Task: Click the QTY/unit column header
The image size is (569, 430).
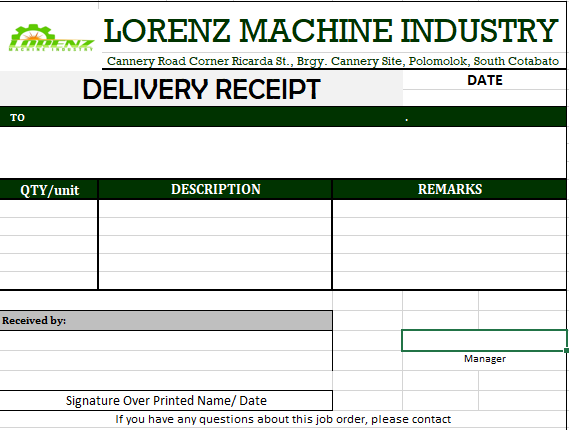Action: tap(49, 190)
